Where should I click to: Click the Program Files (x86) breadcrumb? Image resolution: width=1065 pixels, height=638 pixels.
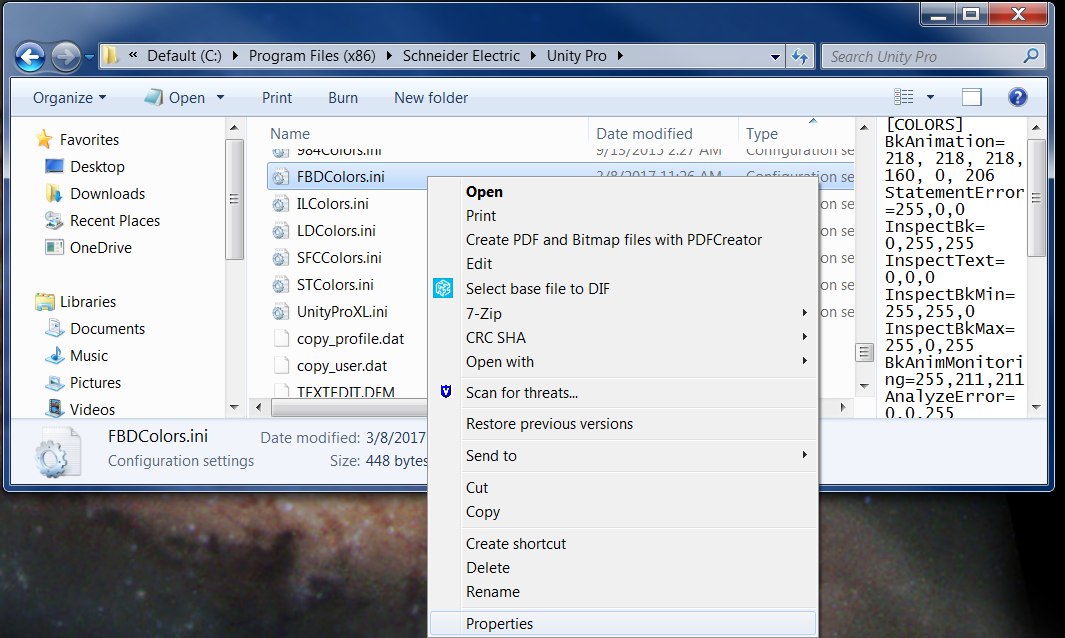click(312, 56)
